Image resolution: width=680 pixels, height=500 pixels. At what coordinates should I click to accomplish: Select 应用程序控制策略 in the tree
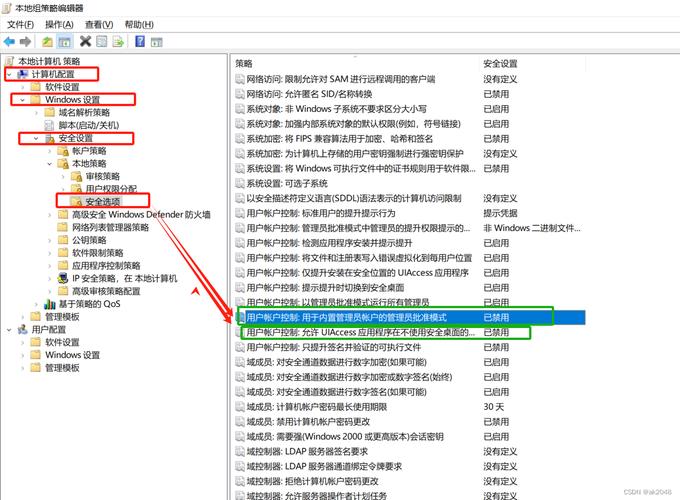[x=106, y=266]
